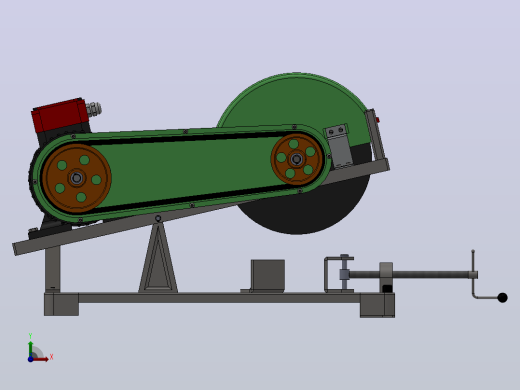This screenshot has height=390, width=520.
Task: Click the black knob on the vise crank
Action: [502, 298]
